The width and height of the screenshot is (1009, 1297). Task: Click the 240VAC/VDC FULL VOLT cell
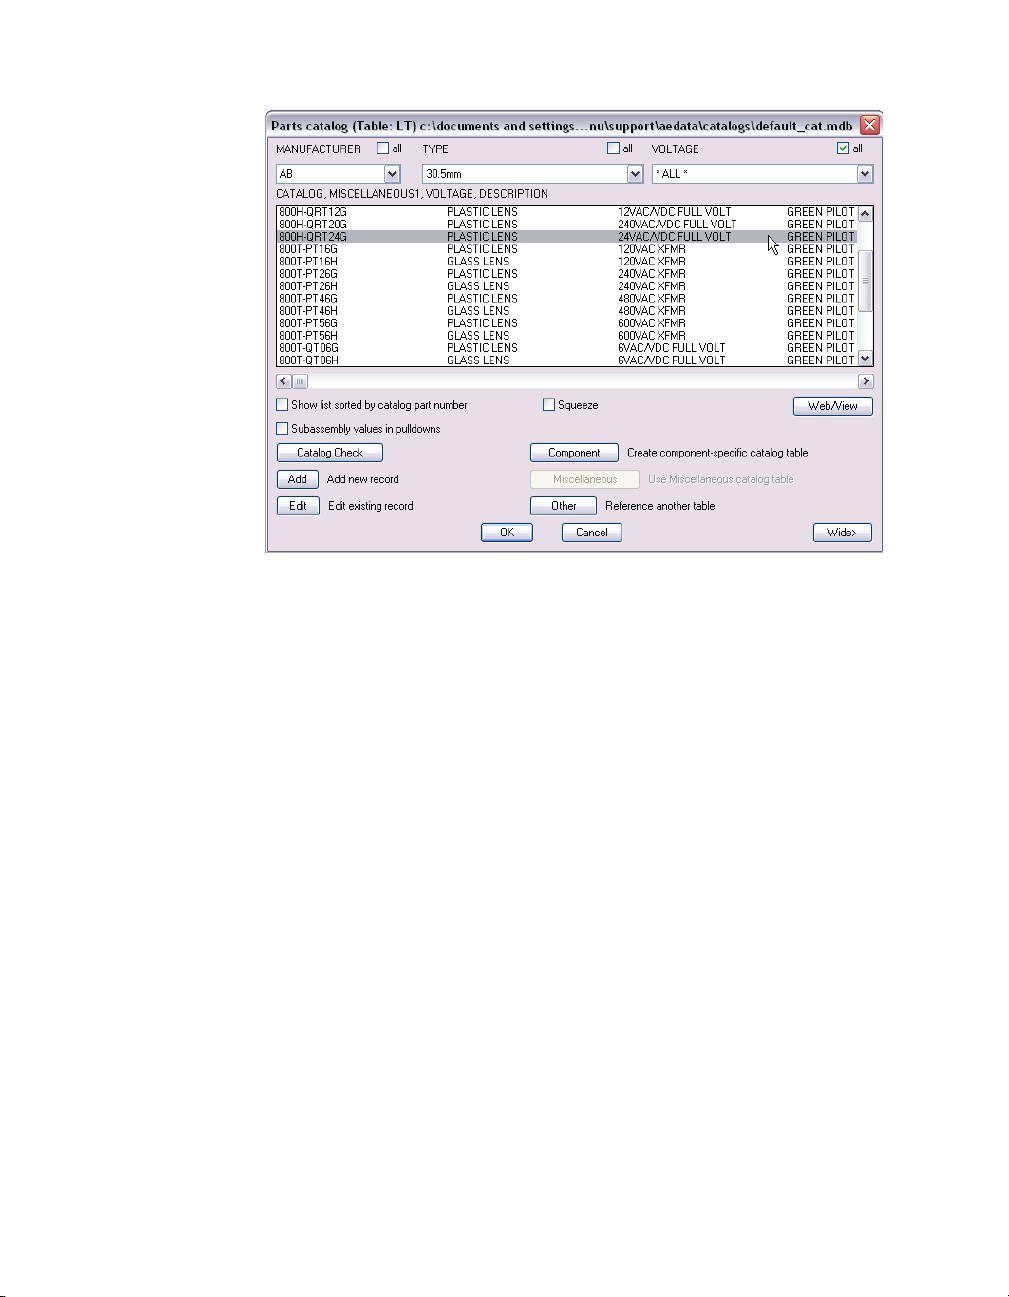click(677, 224)
